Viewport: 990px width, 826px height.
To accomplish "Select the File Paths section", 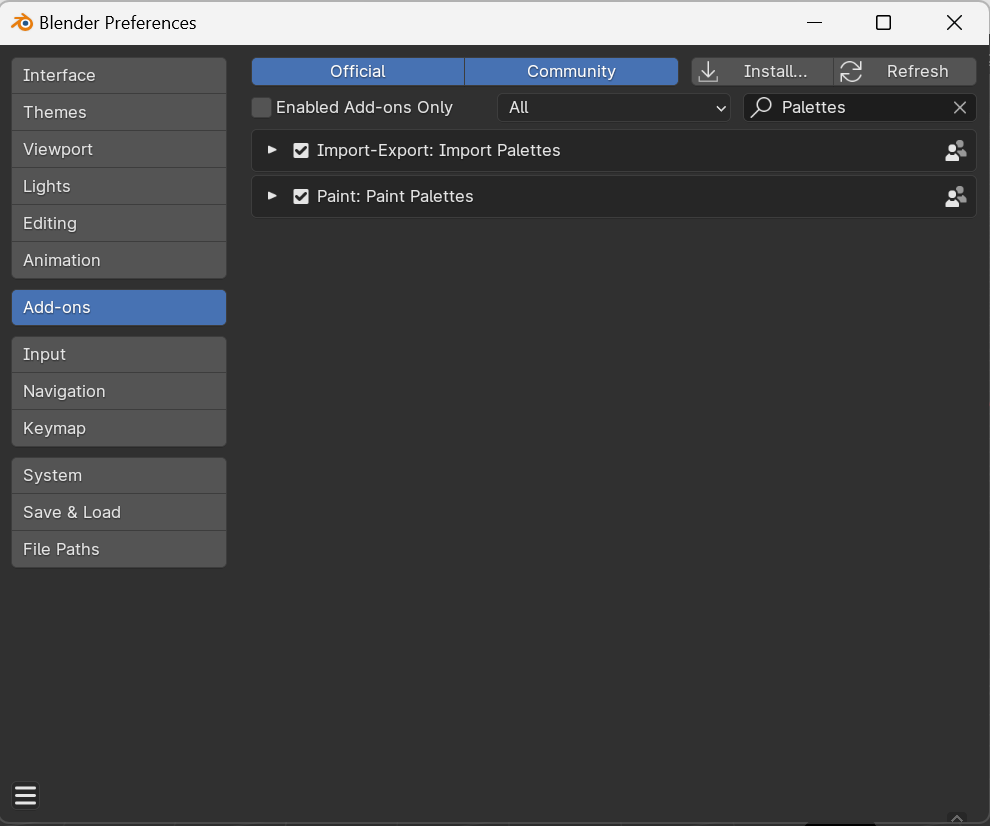I will 119,549.
